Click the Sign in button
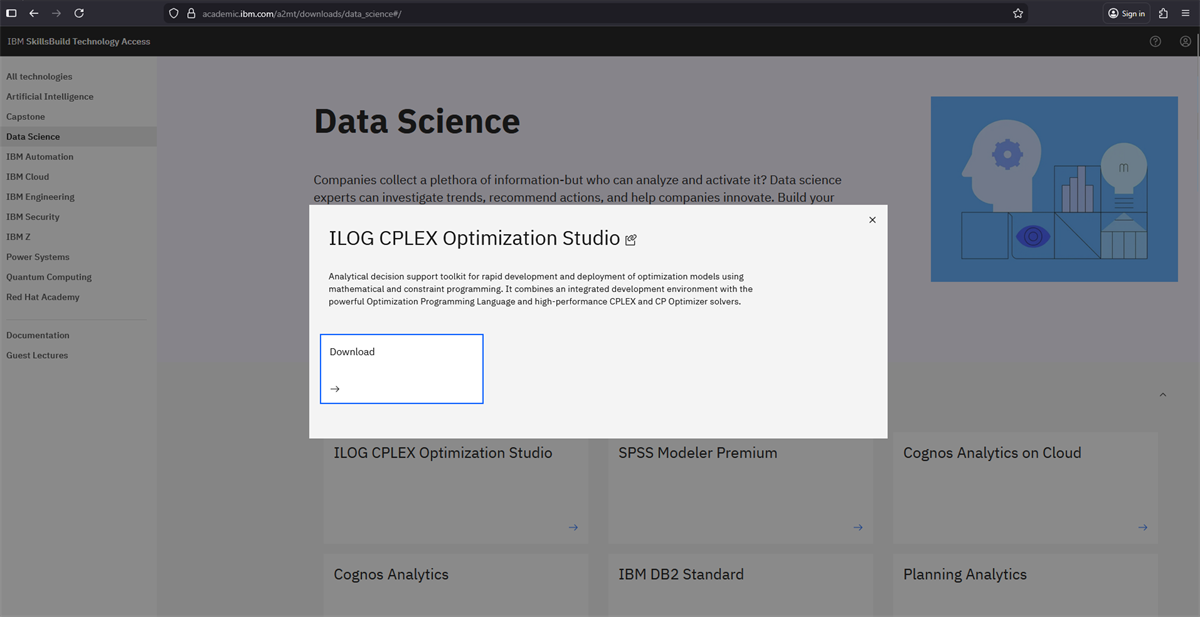The height and width of the screenshot is (617, 1200). click(1126, 14)
